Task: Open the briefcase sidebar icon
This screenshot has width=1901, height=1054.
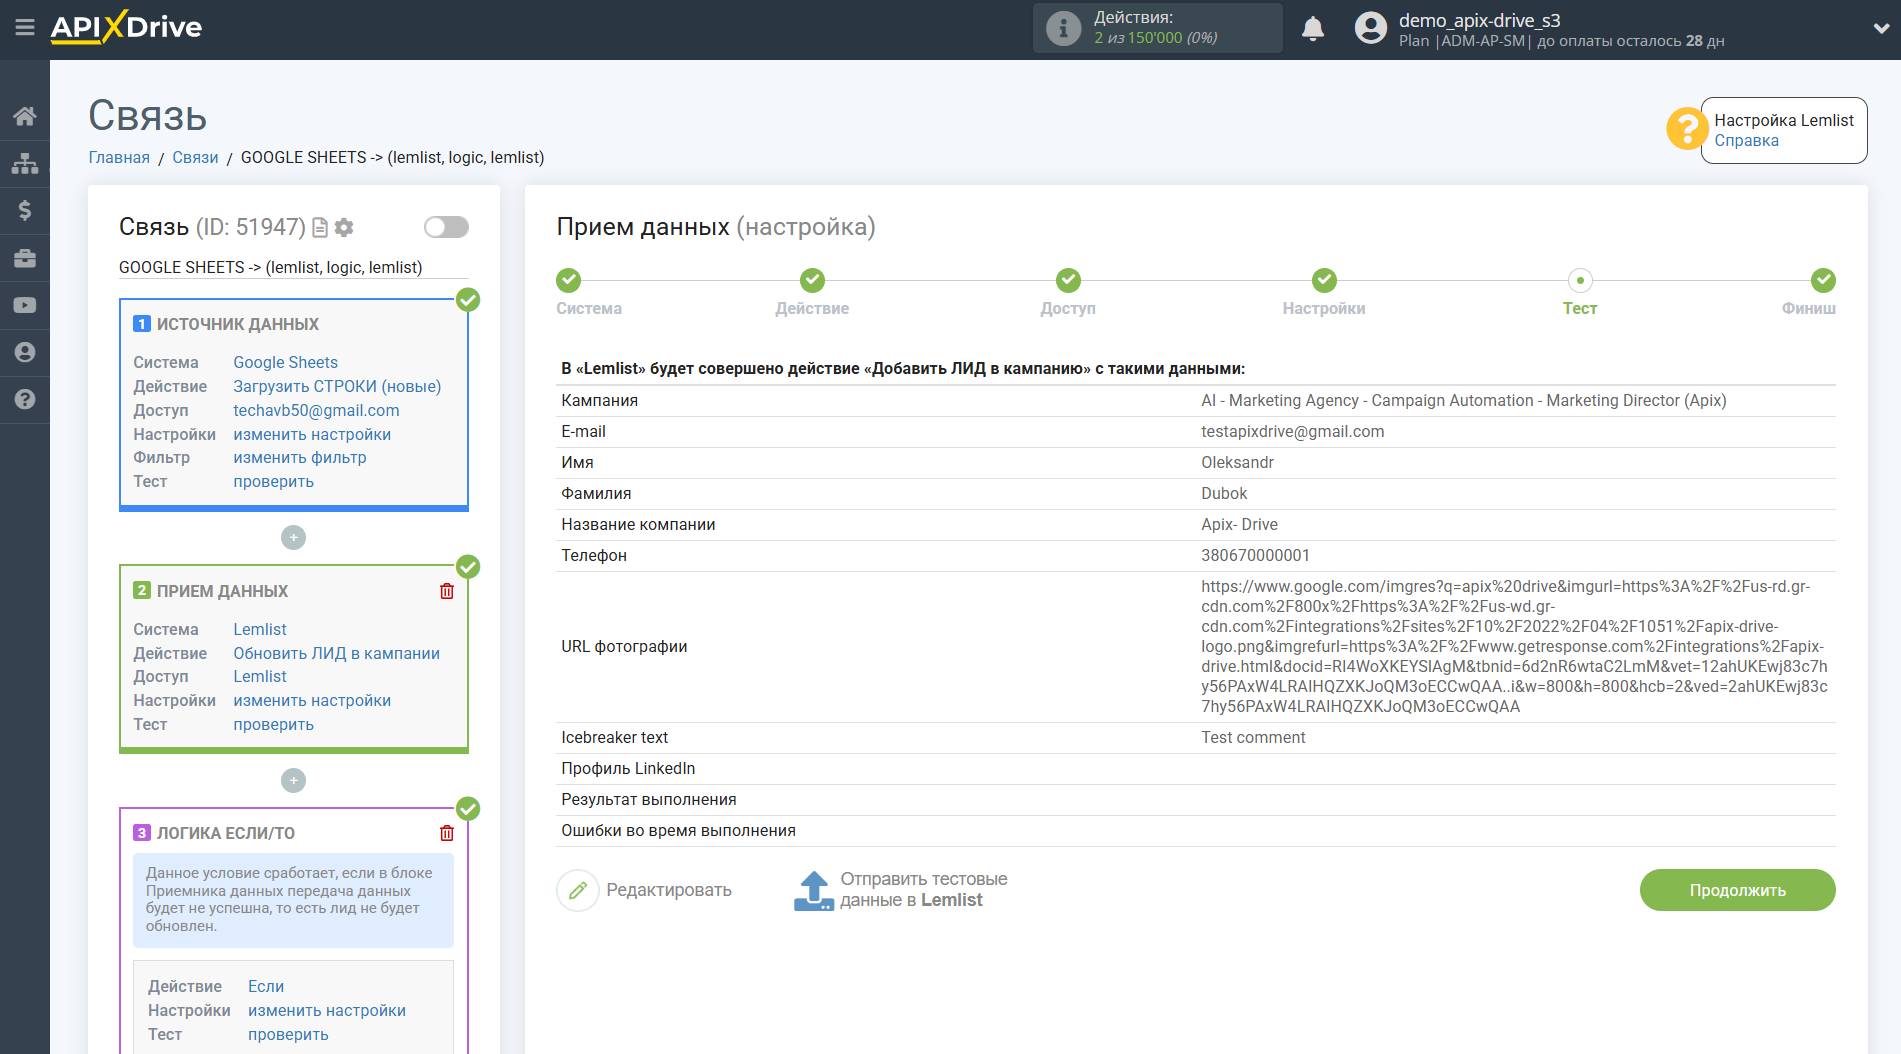Action: pos(25,258)
